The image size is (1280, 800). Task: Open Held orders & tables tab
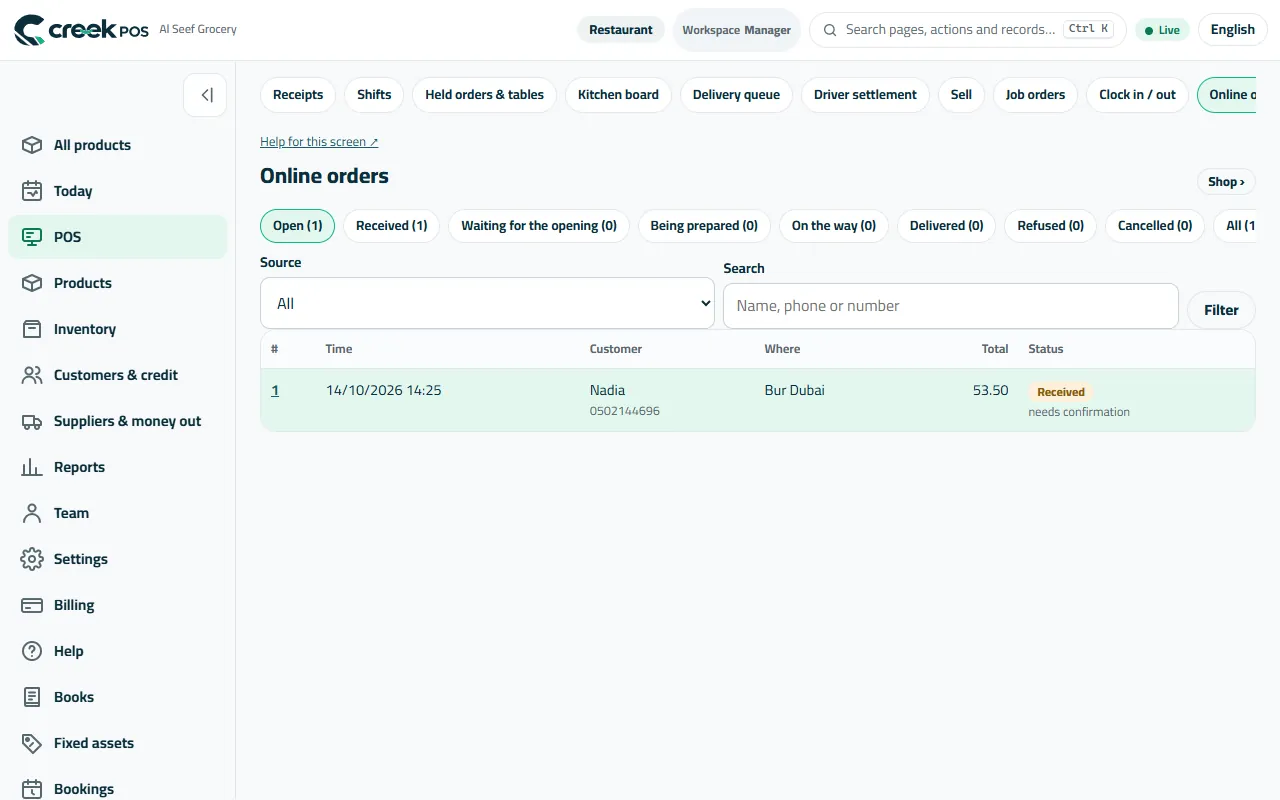click(484, 95)
